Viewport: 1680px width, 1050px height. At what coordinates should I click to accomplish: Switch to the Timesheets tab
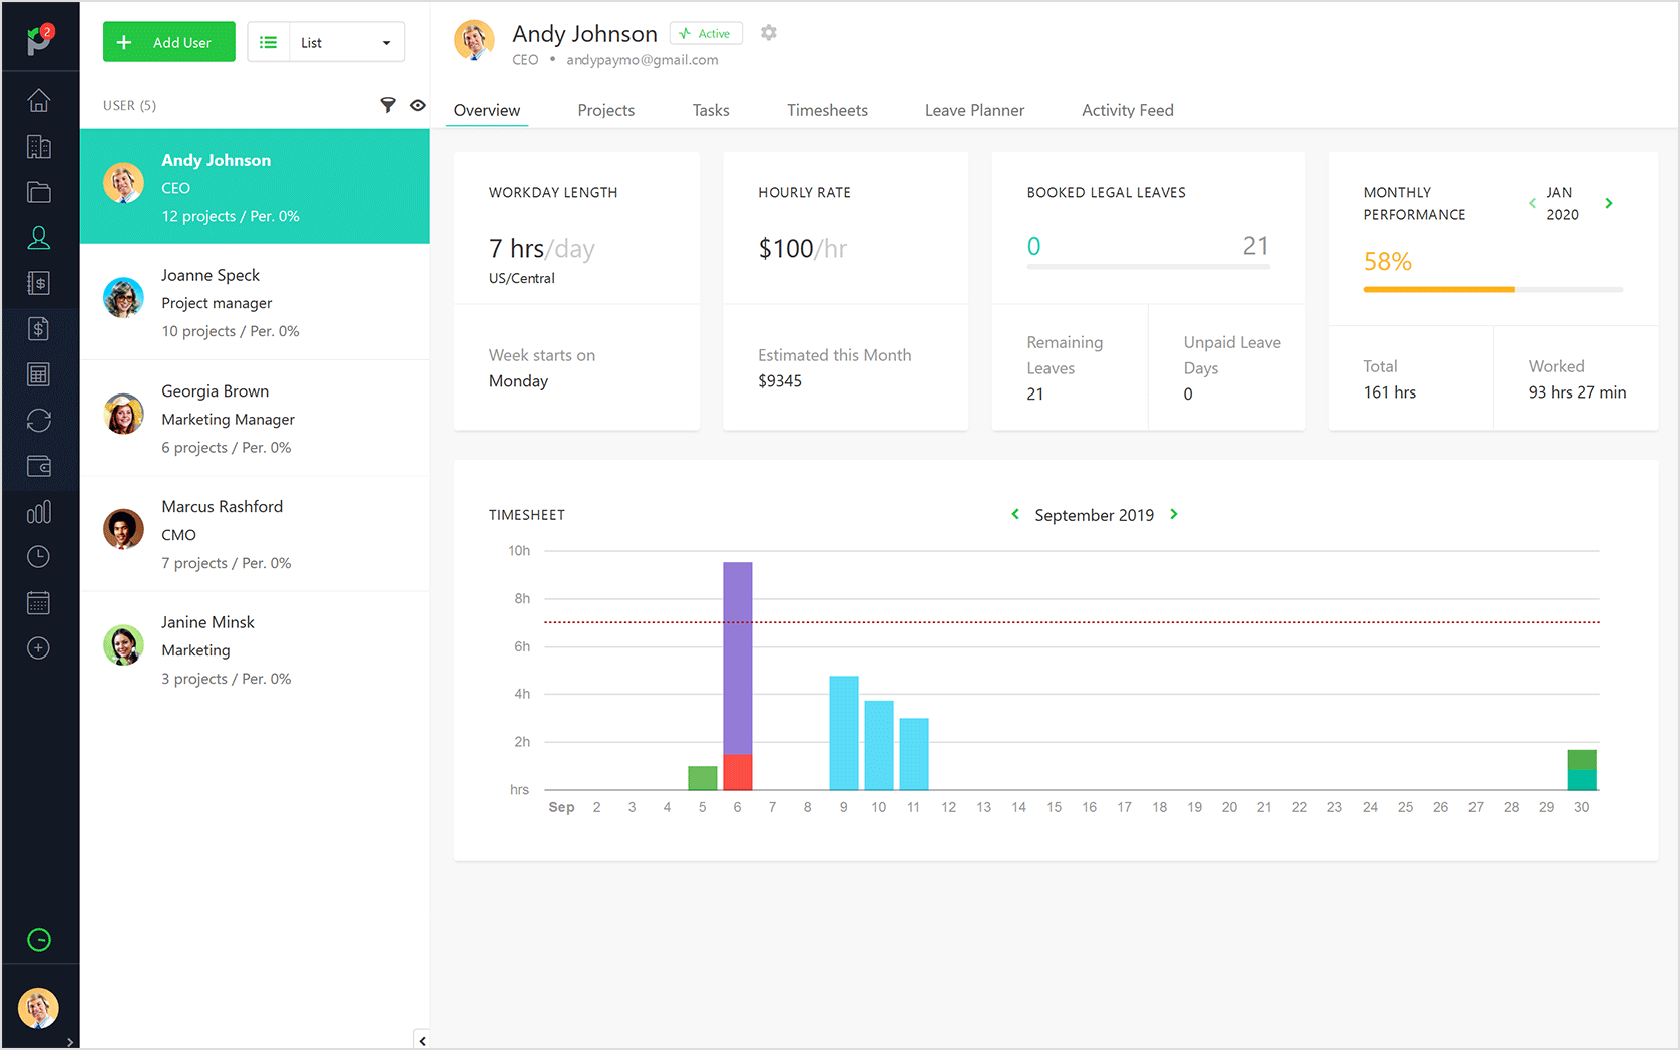[827, 110]
